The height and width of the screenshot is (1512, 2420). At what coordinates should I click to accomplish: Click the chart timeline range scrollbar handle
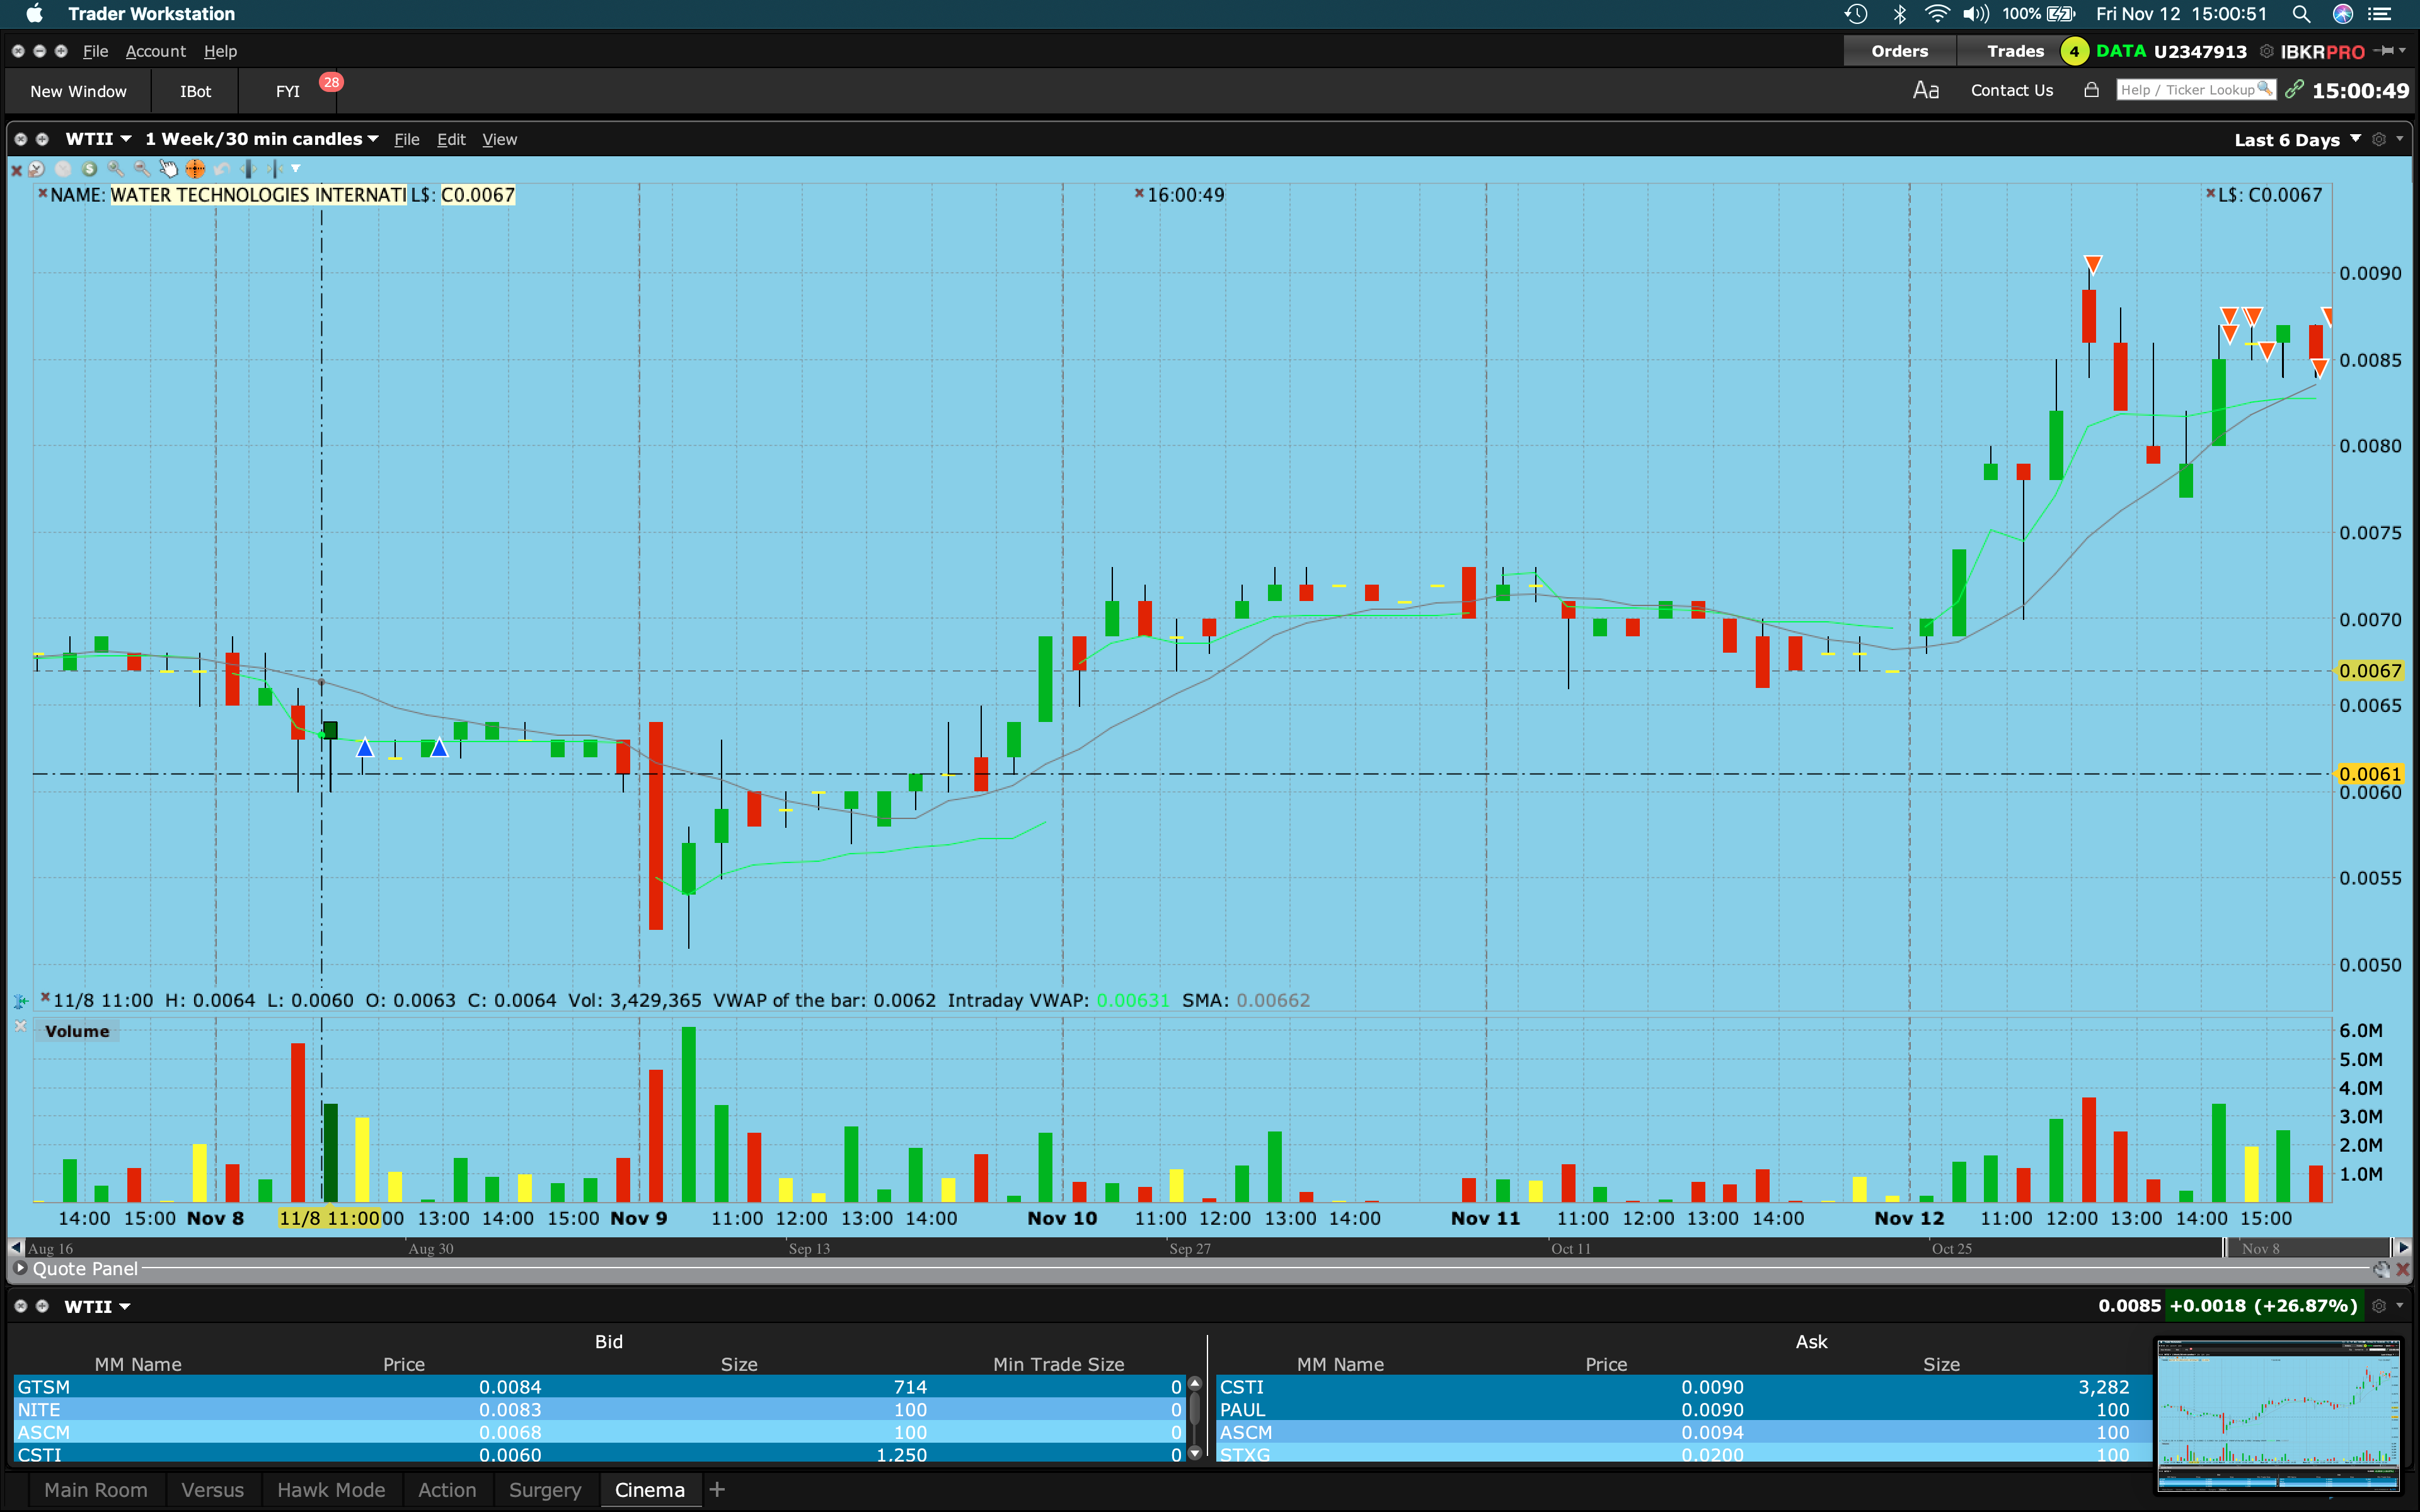tap(2308, 1248)
